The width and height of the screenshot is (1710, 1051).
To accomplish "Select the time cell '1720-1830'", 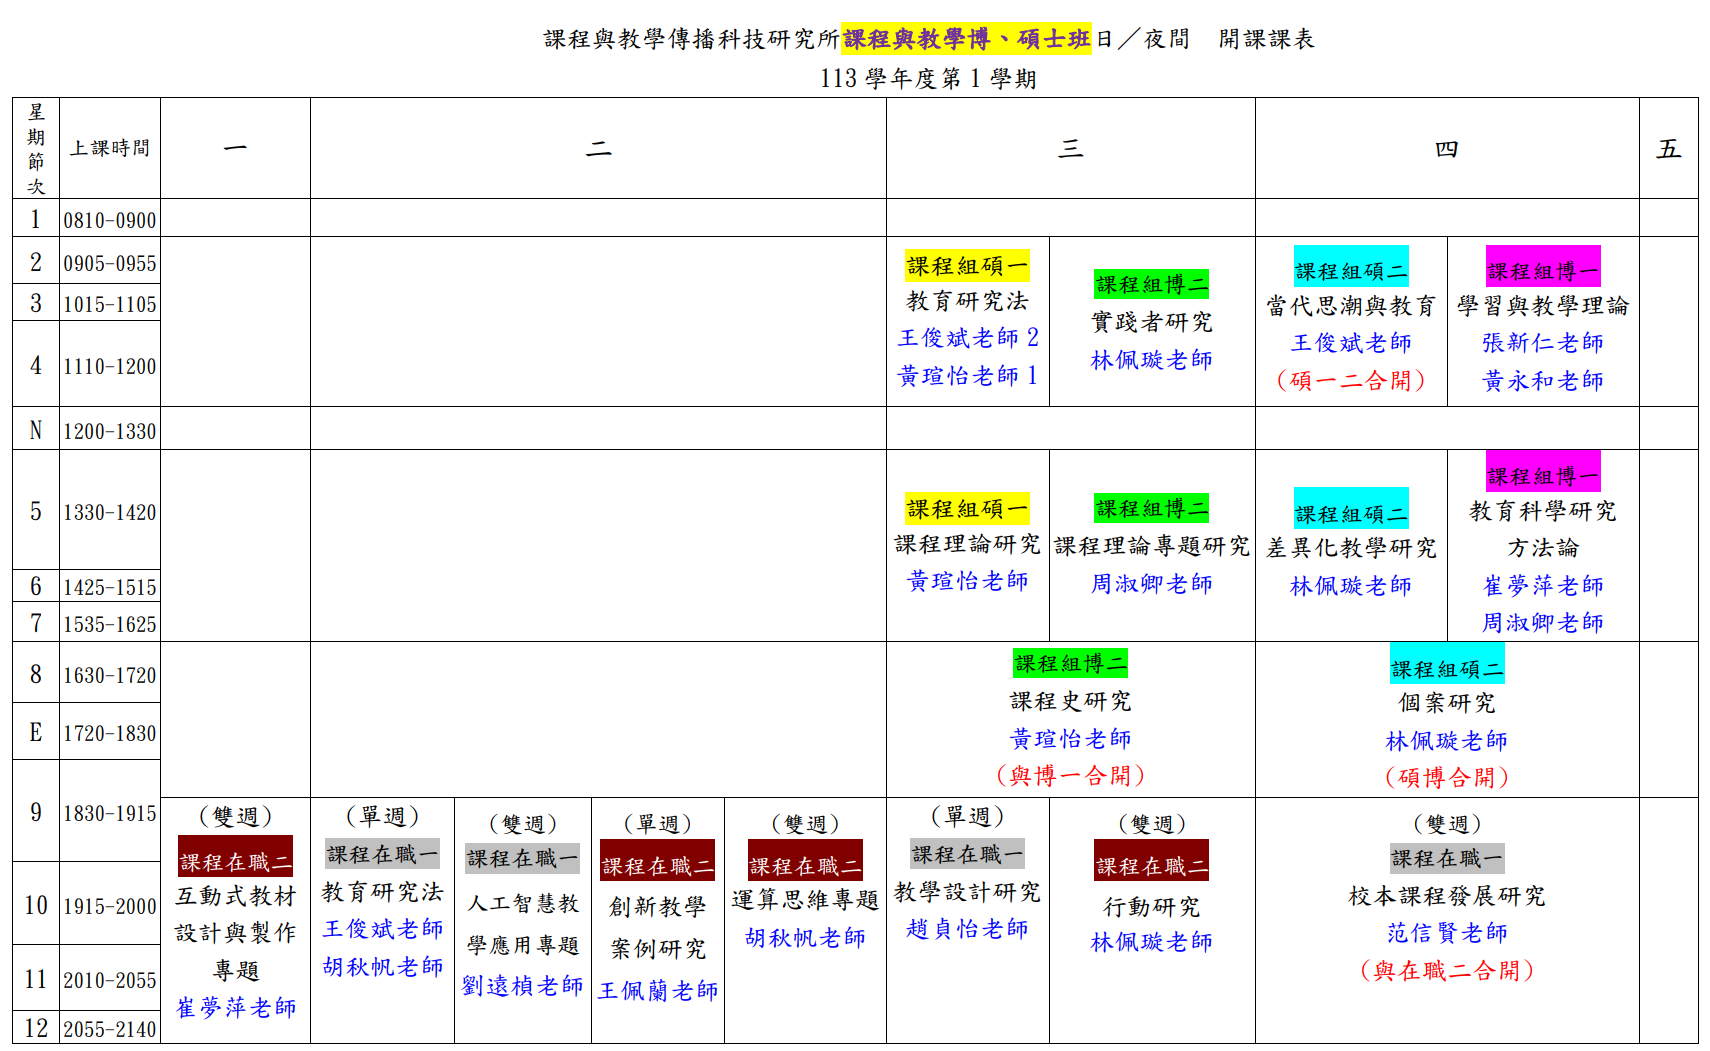I will coord(110,733).
